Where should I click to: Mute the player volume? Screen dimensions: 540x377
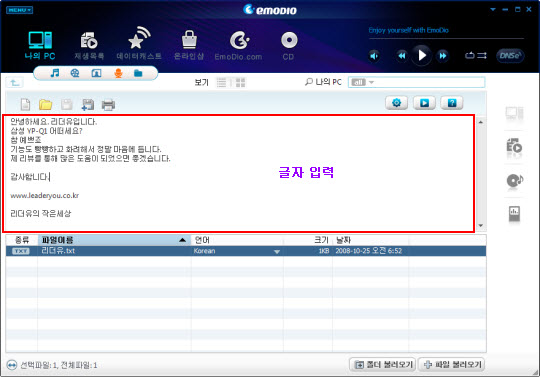(x=374, y=56)
